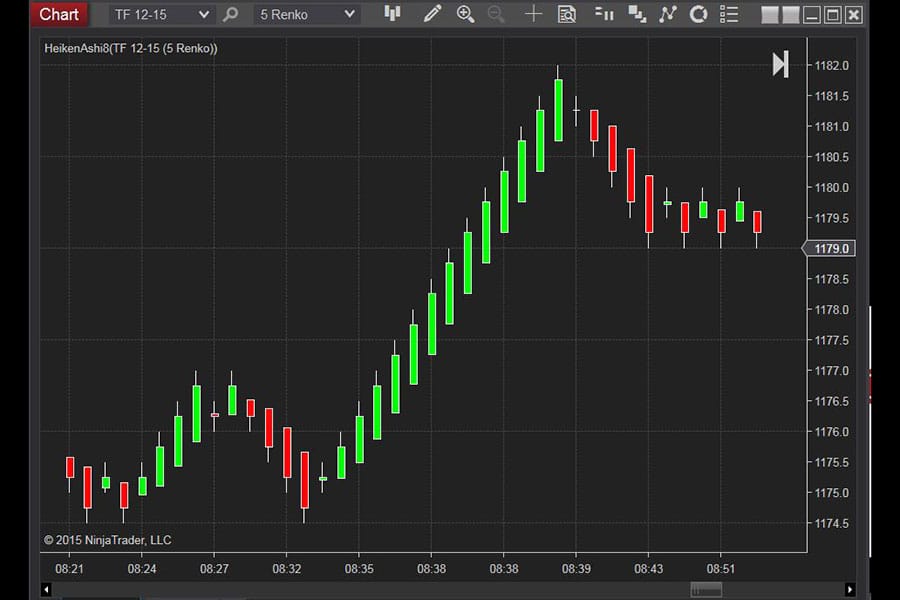Click the 1175.0 price axis label
Screen dimensions: 900x600
point(831,493)
